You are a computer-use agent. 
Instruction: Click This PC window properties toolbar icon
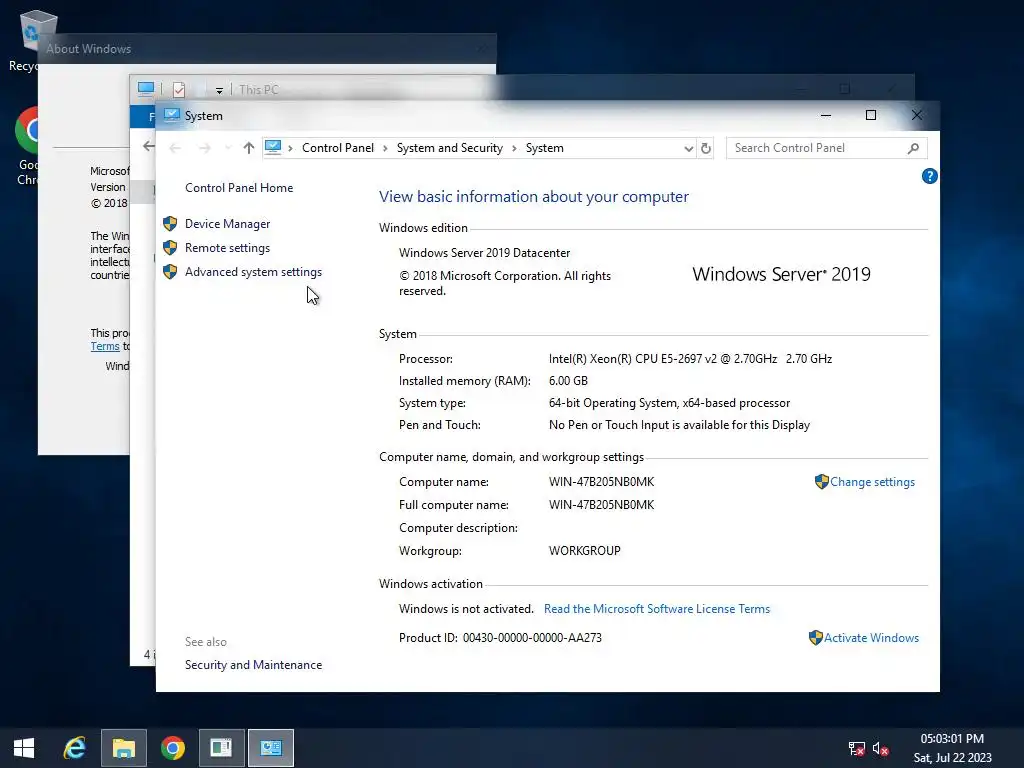click(179, 89)
